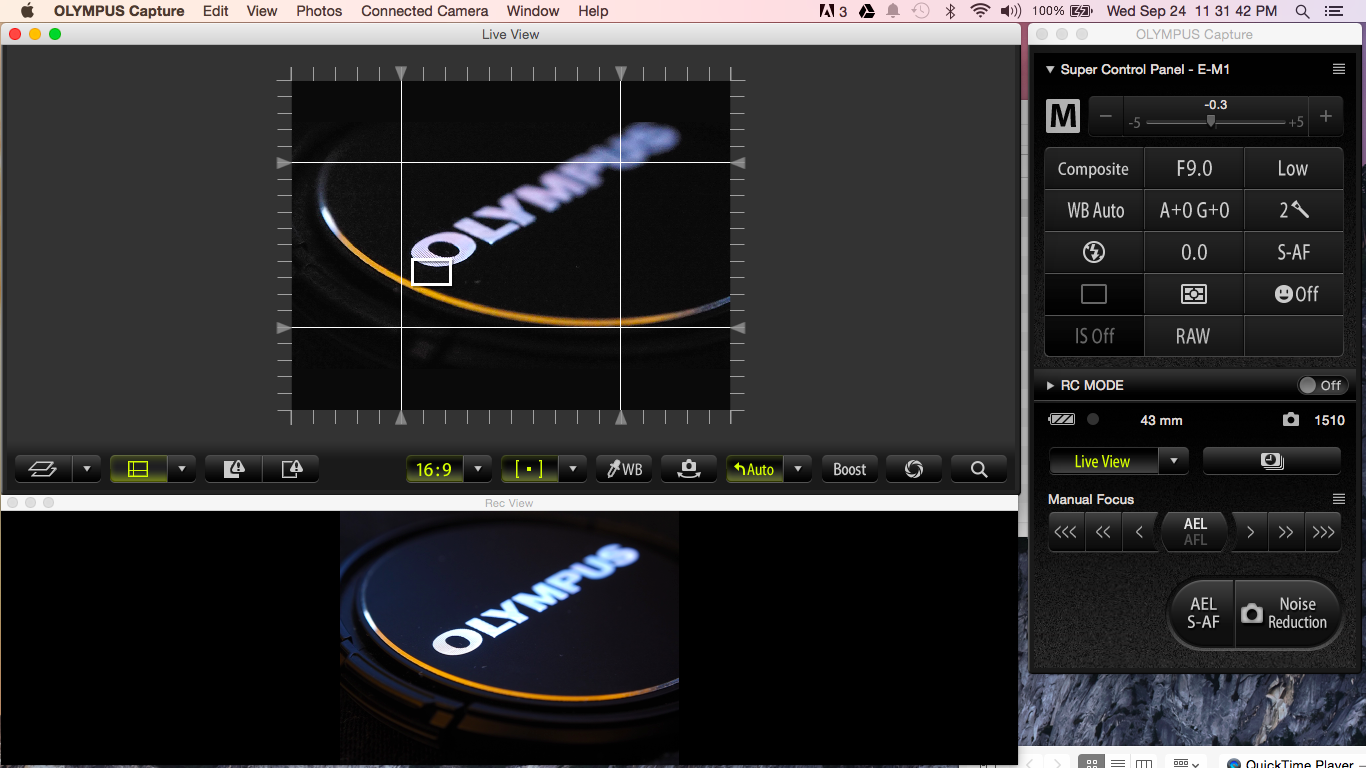Click the WB Auto setting
The height and width of the screenshot is (768, 1366).
[1093, 211]
